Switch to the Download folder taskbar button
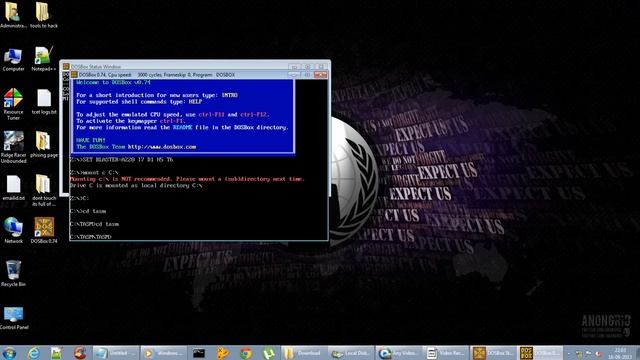The image size is (640, 360). (x=304, y=353)
